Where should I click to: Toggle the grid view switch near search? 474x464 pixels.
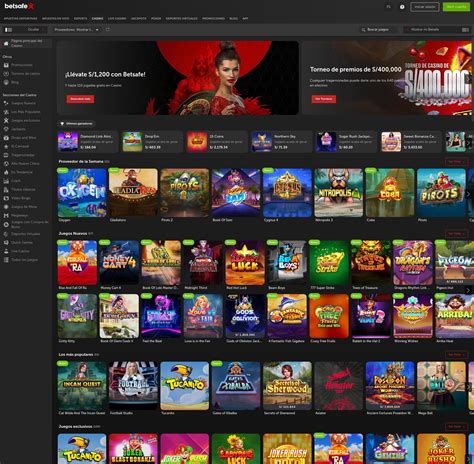coord(465,30)
